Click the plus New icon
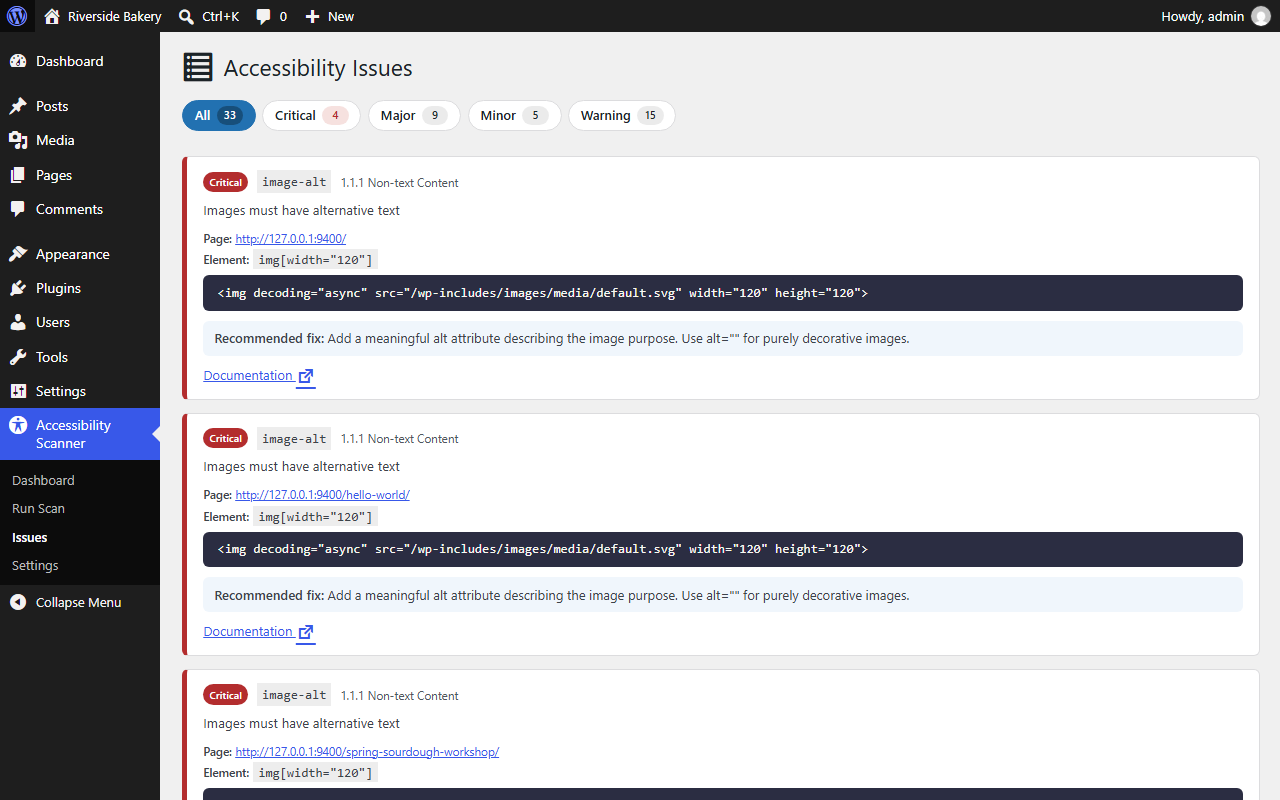Screen dimensions: 1280x800 click(x=313, y=16)
